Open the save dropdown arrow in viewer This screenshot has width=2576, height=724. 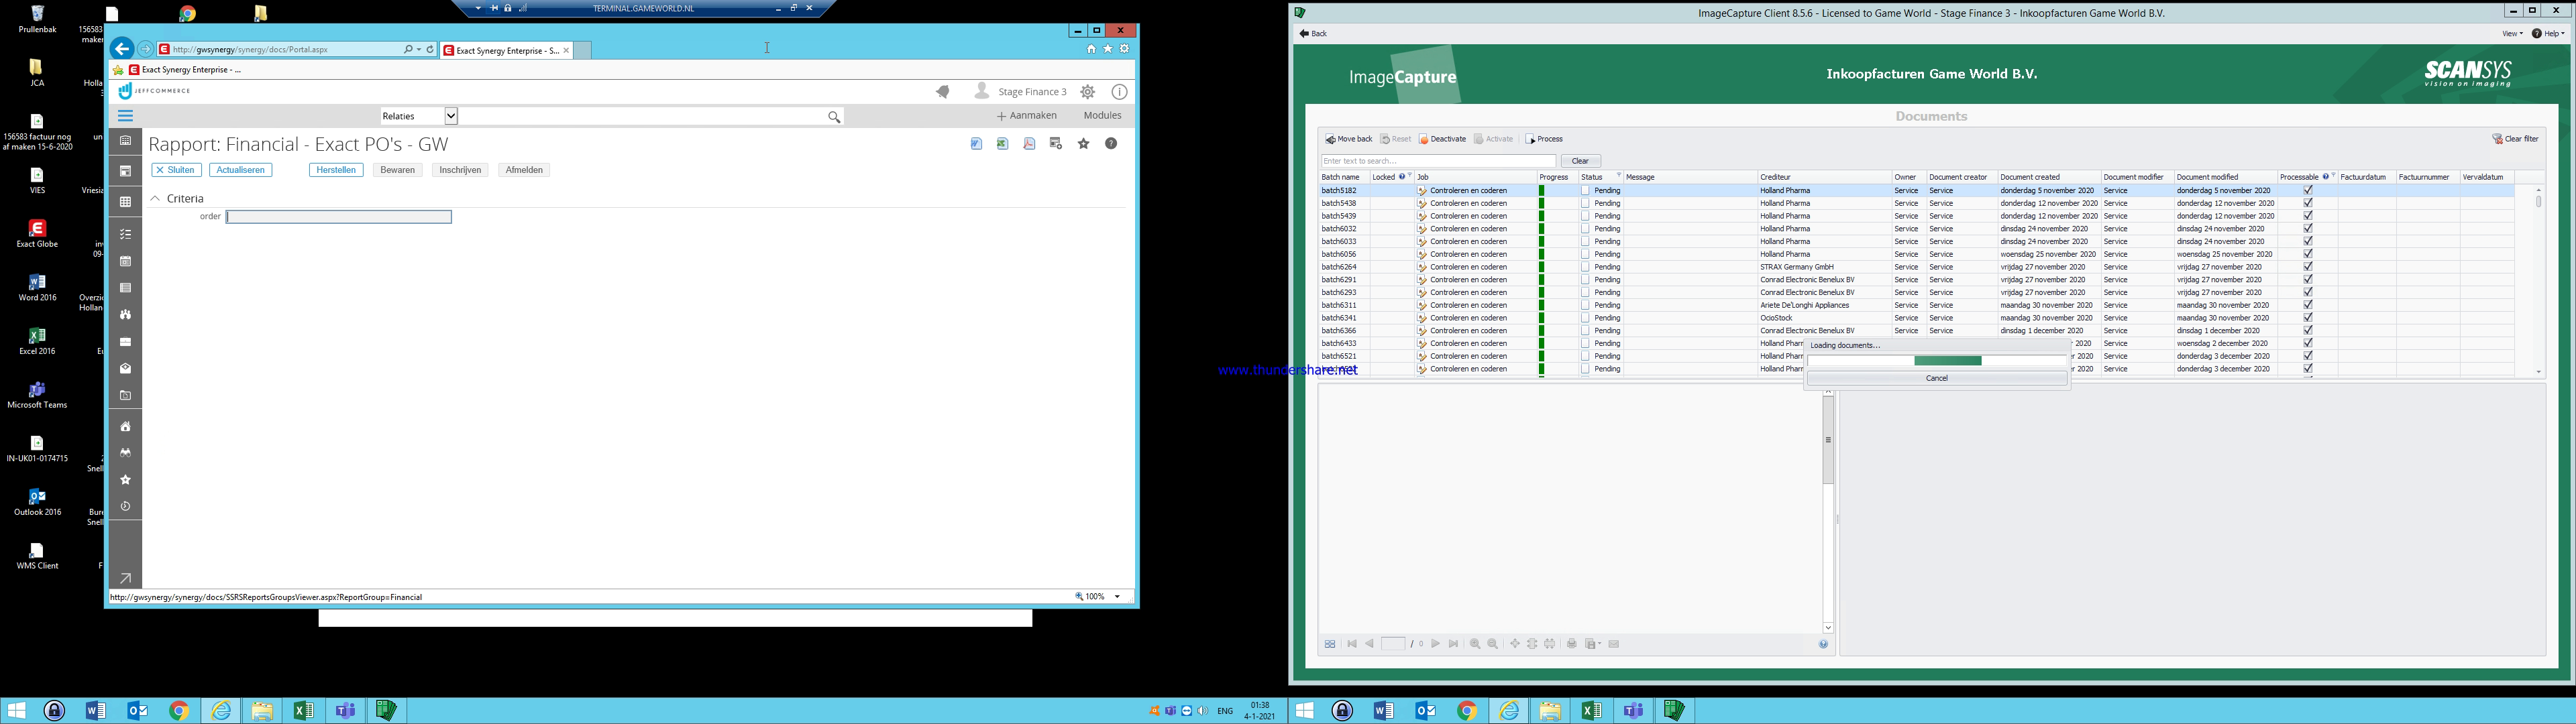pos(1599,645)
